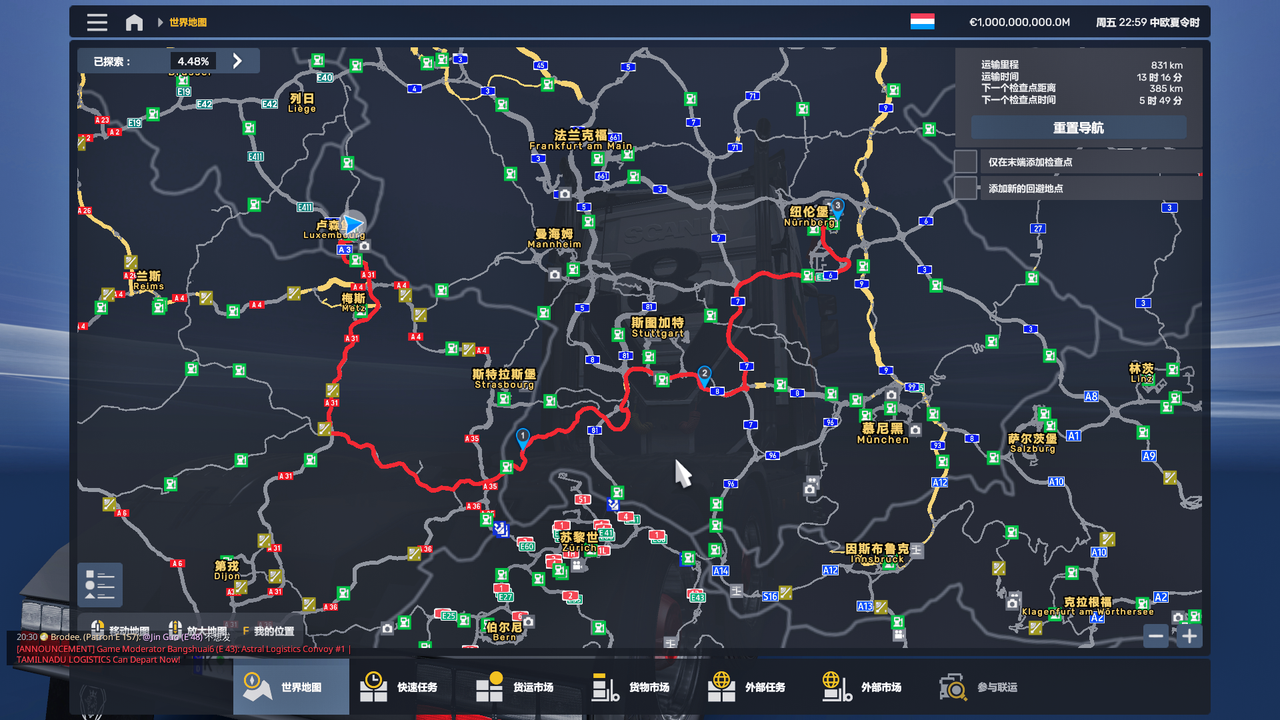Click the ferry port icon north of Zürich
1280x720 pixels.
click(x=612, y=504)
